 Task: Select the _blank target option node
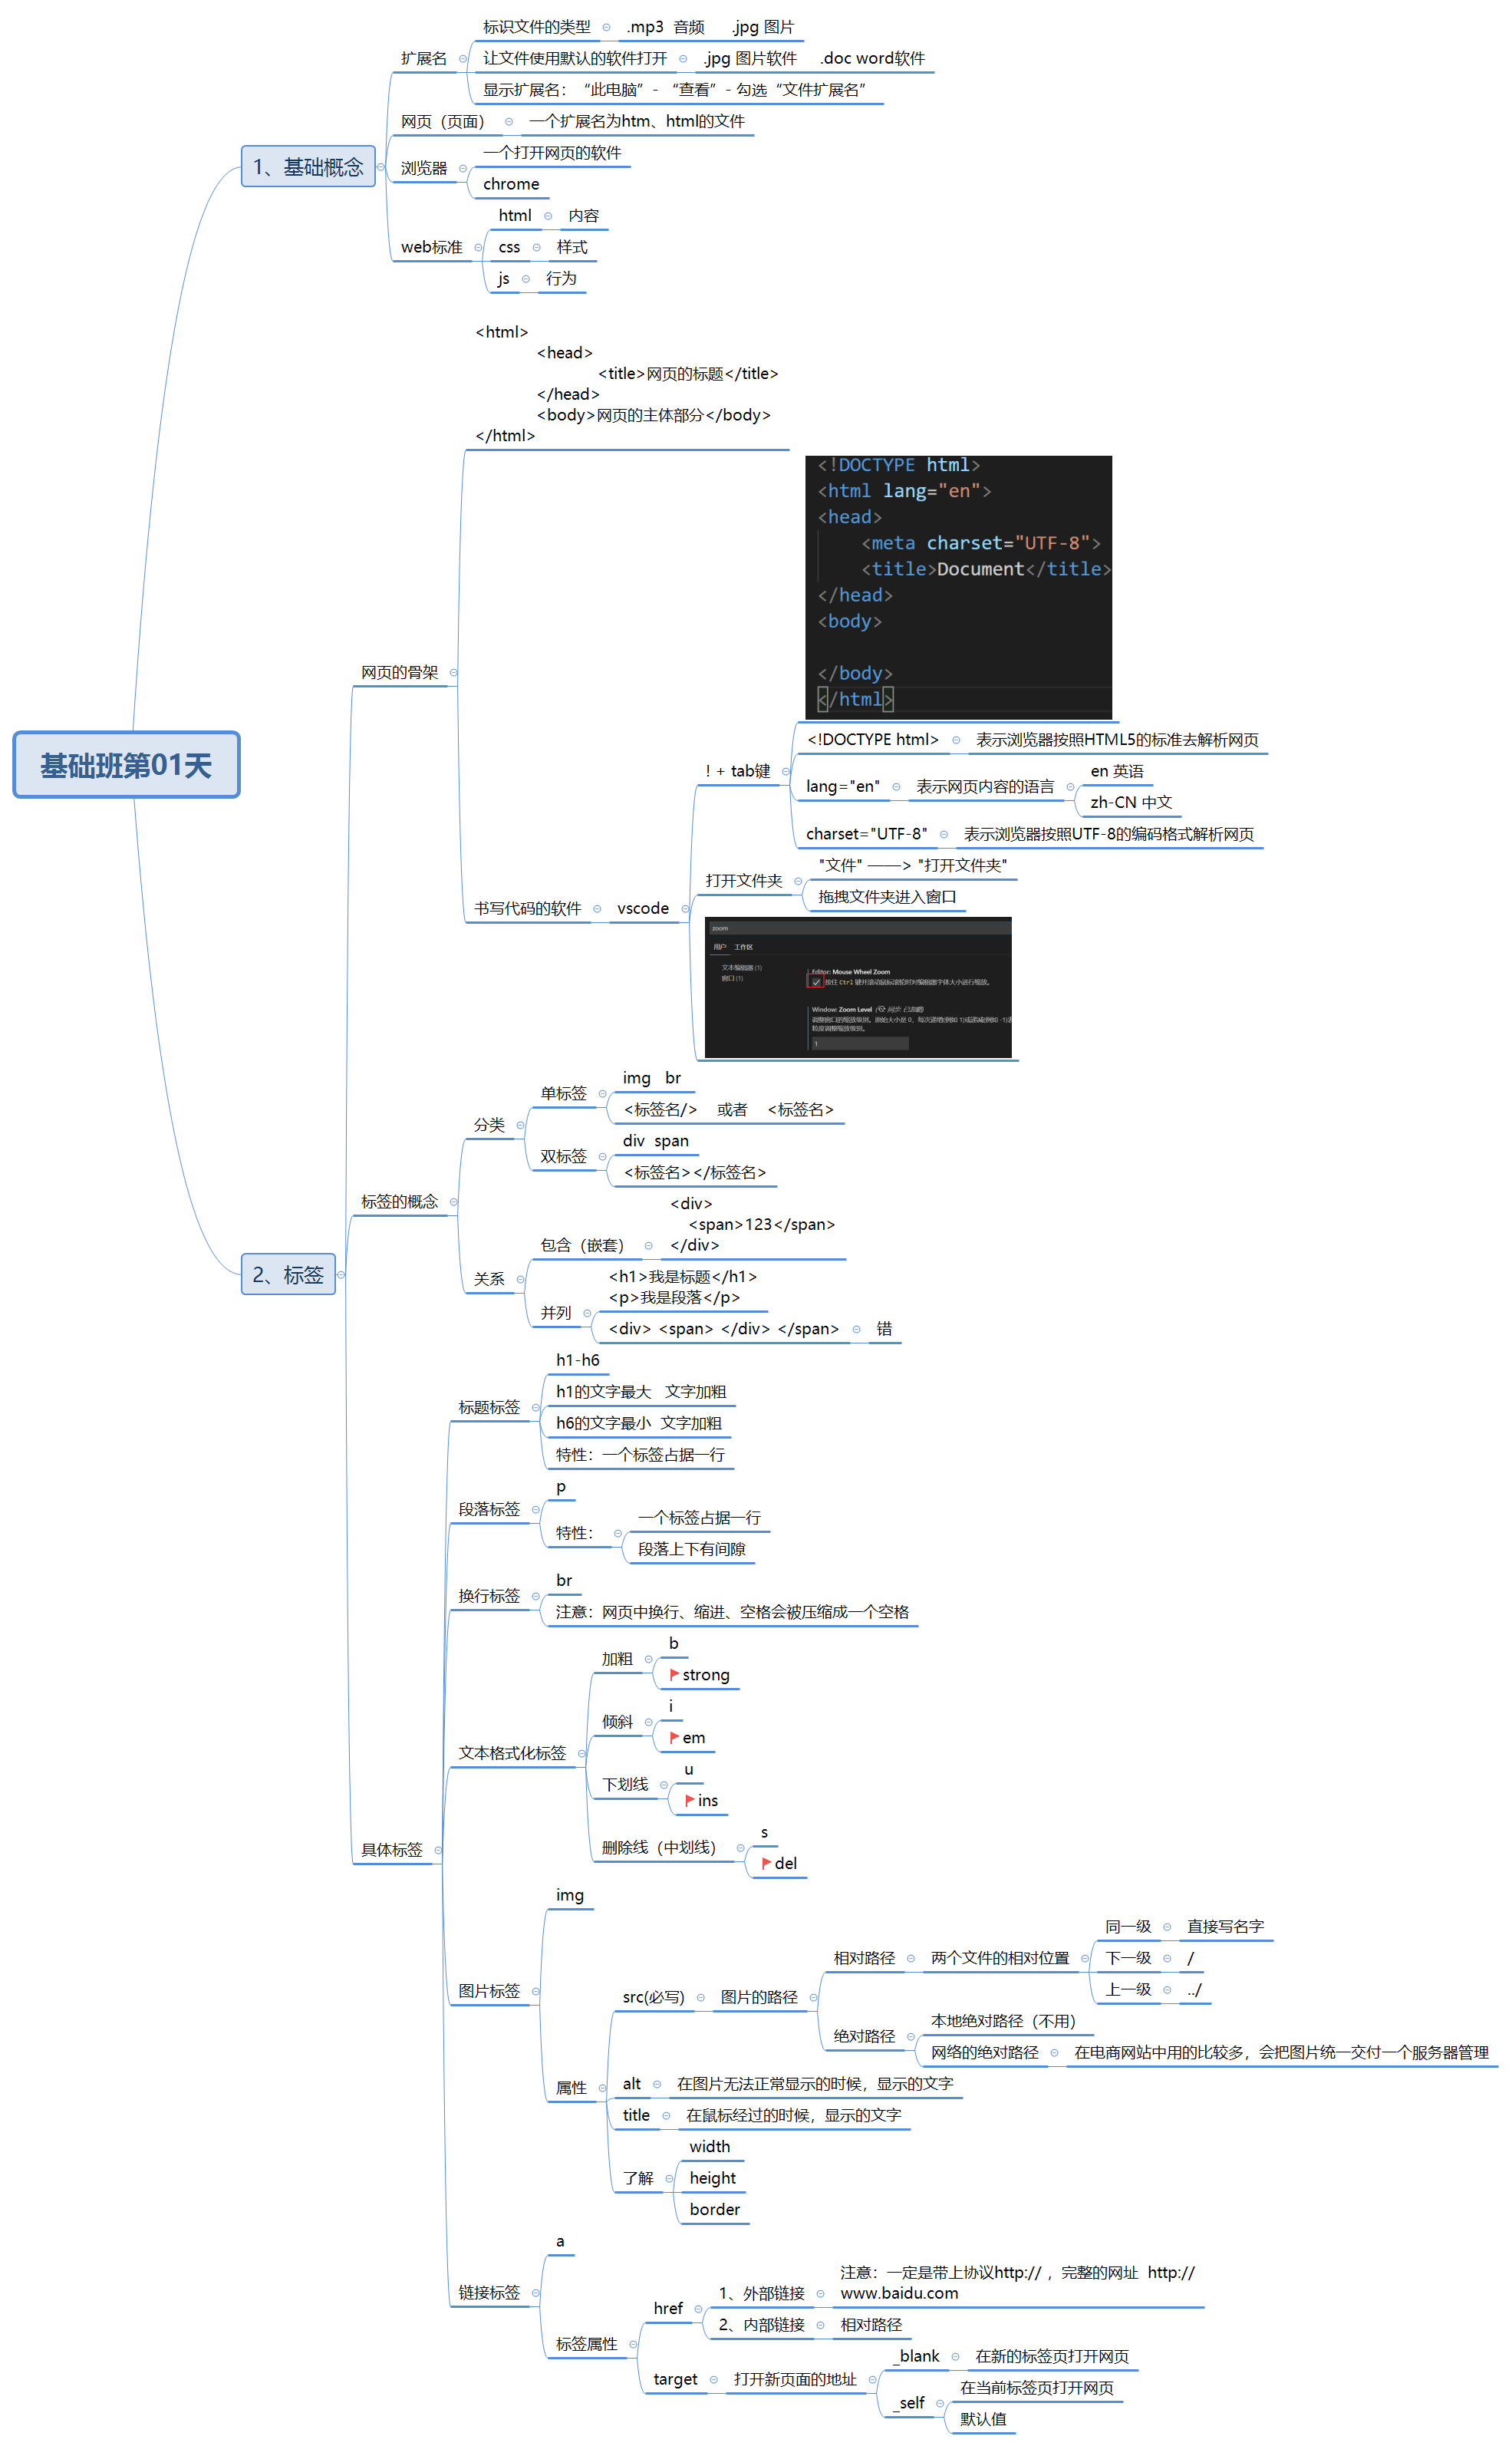(918, 2356)
